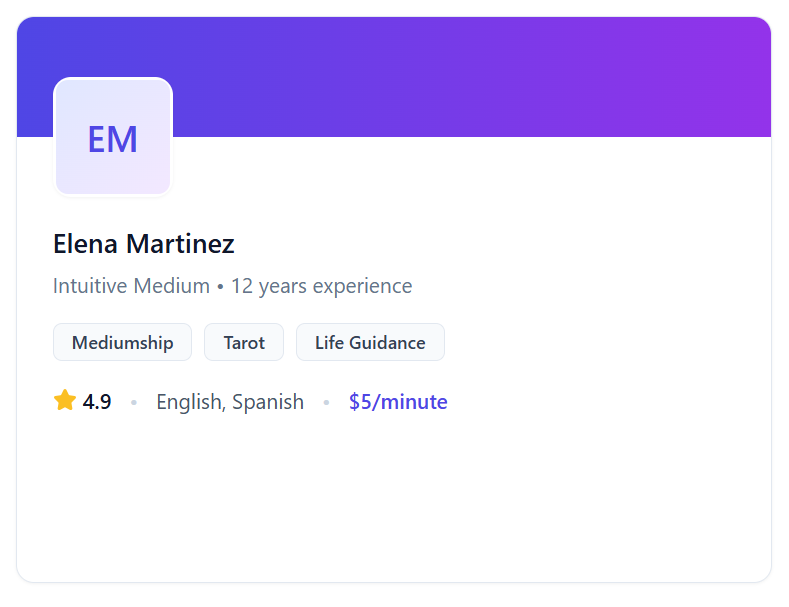
Task: Click the English language label
Action: 190,402
